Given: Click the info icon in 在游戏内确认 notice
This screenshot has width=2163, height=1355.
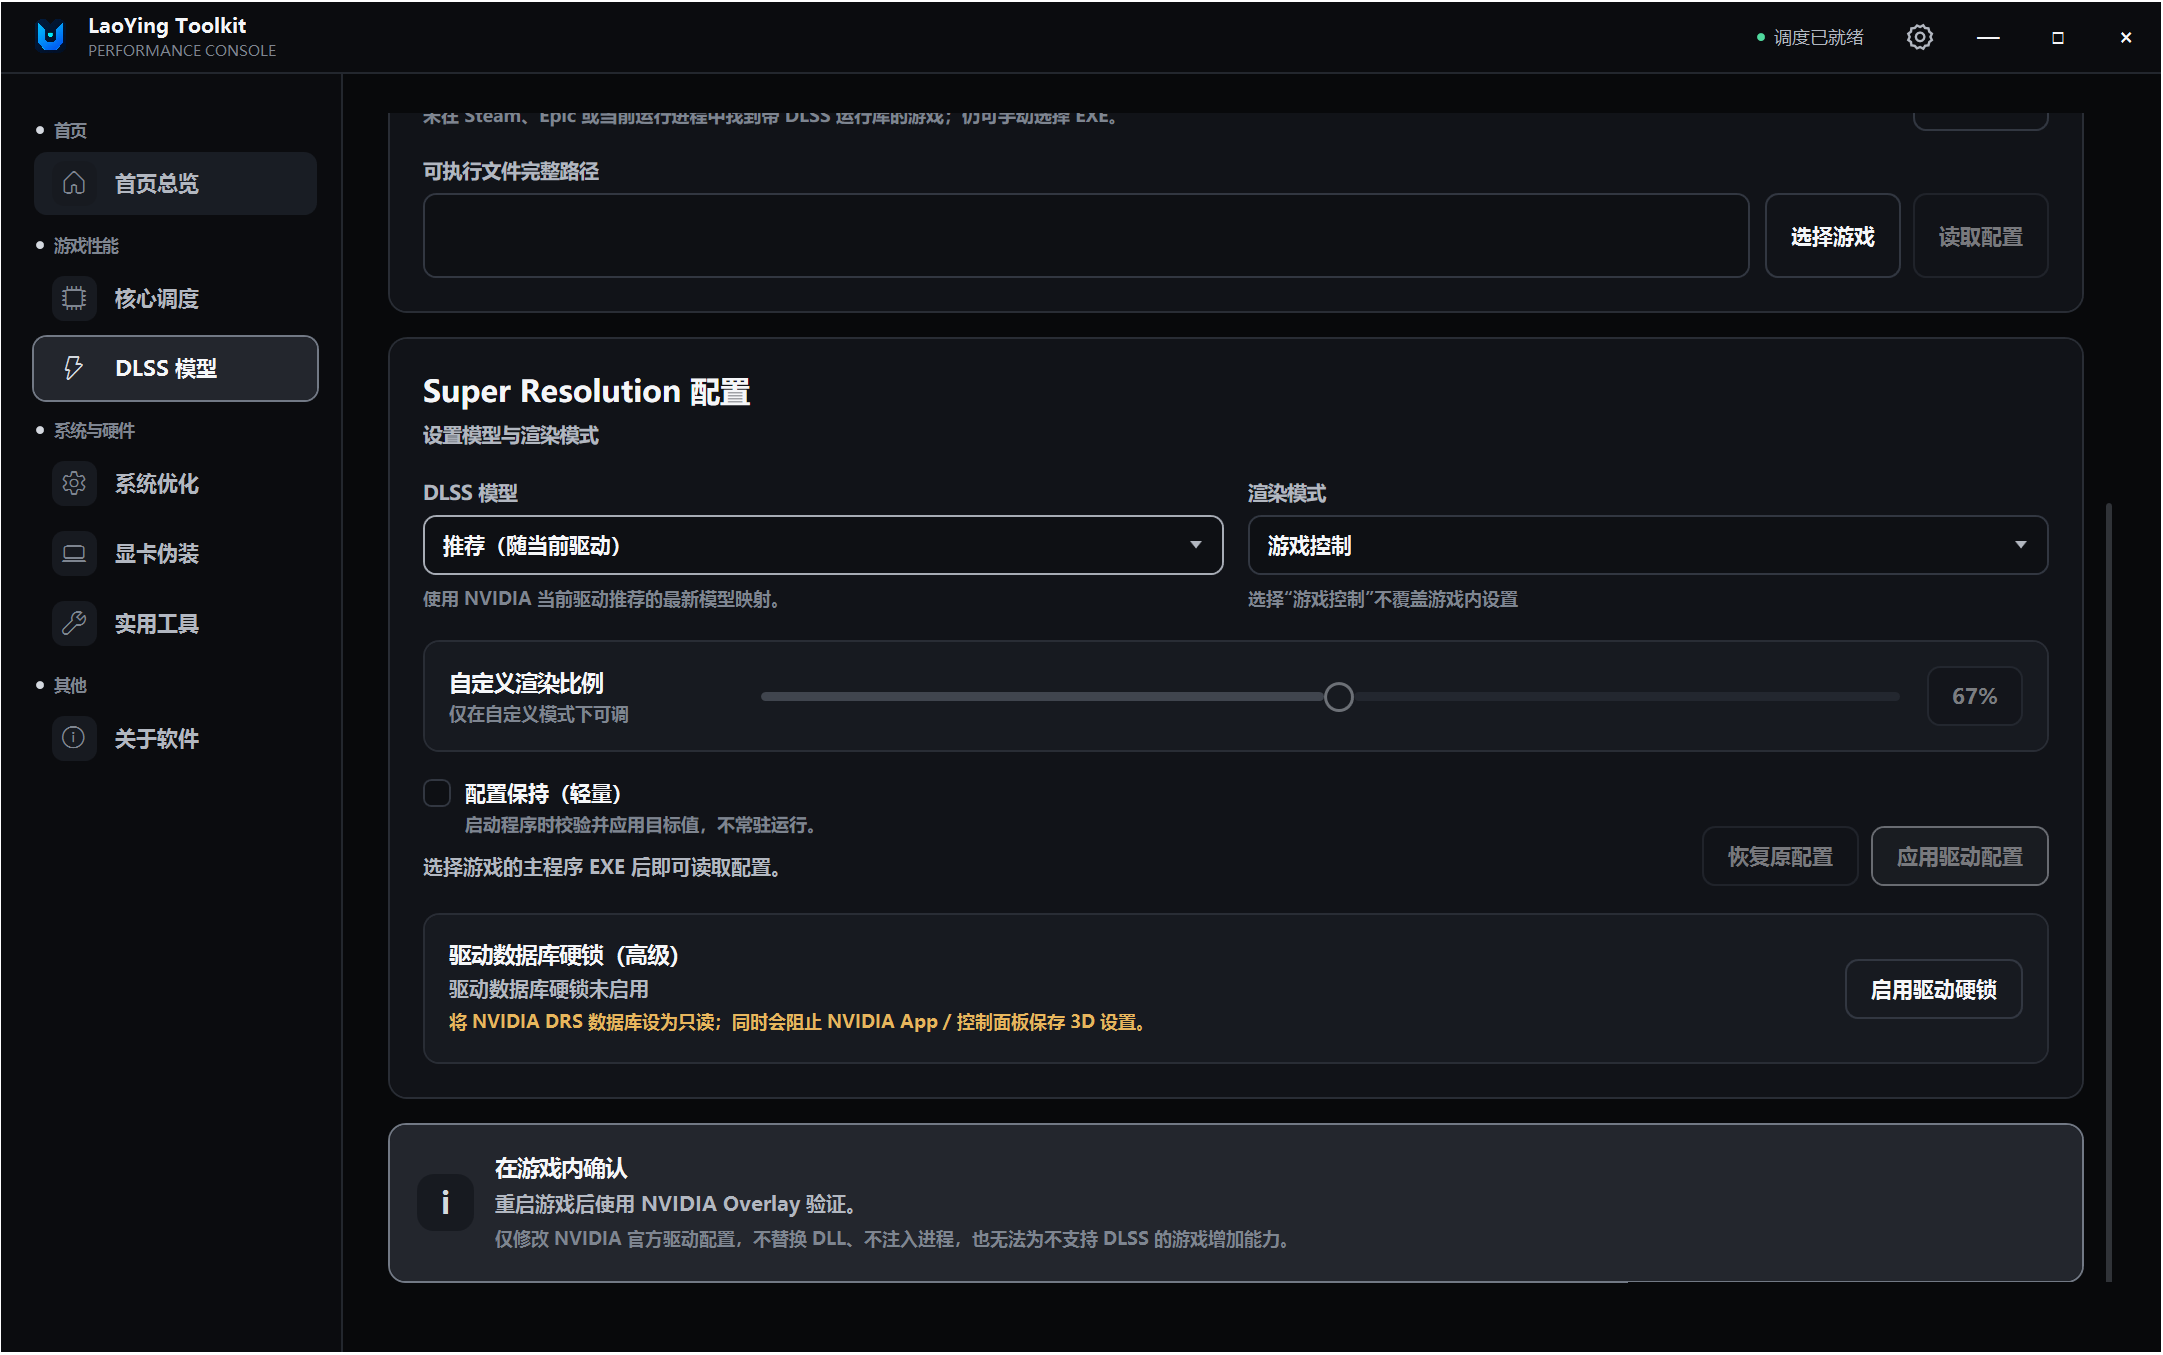Looking at the screenshot, I should (x=445, y=1202).
